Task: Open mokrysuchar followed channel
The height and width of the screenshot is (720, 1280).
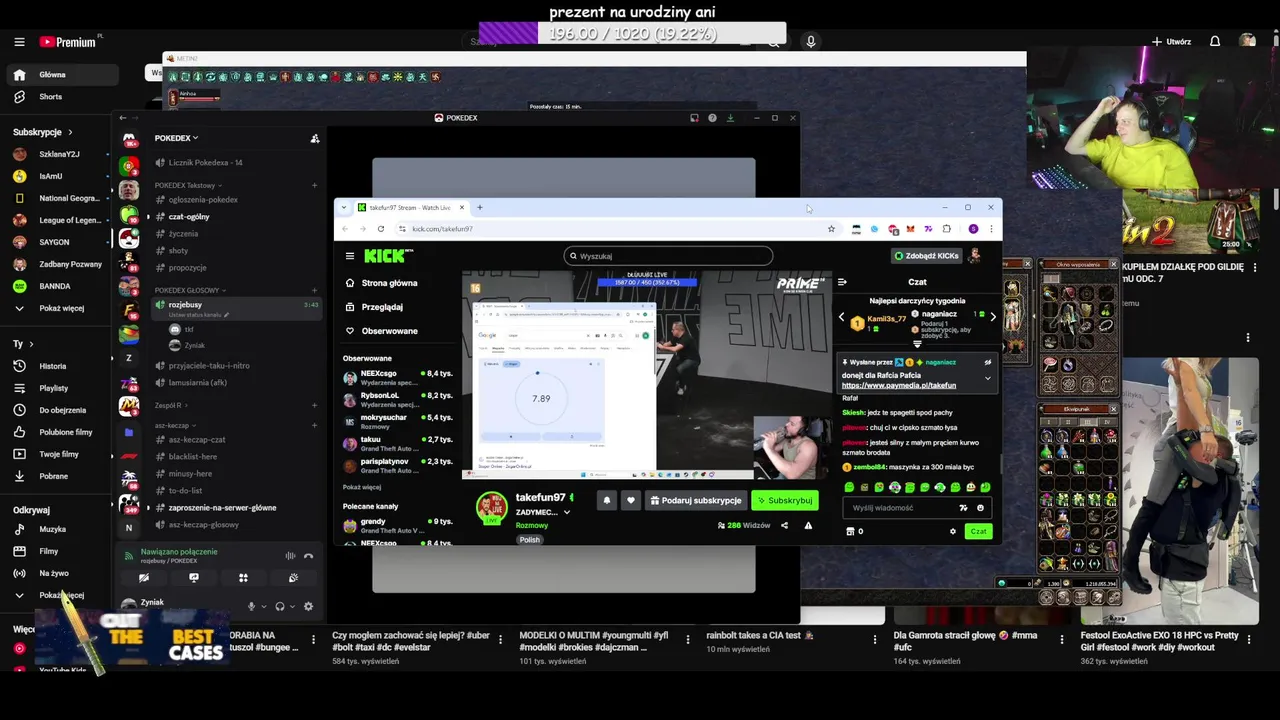Action: point(398,421)
